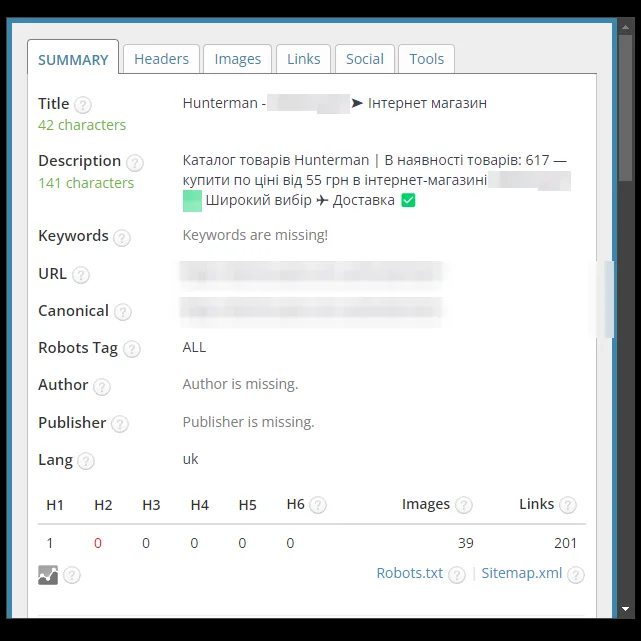This screenshot has width=641, height=641.
Task: Click the help icon next to Title
Action: 83,105
